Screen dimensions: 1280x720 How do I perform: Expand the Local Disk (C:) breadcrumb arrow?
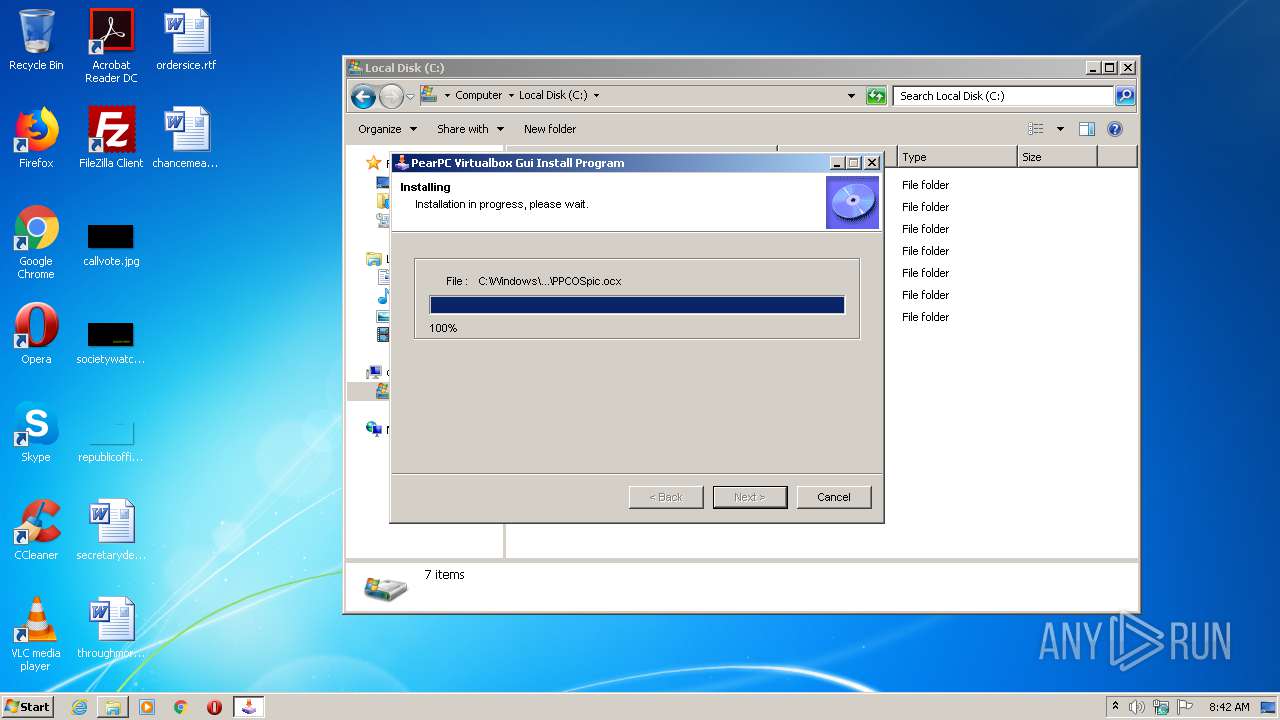[597, 96]
